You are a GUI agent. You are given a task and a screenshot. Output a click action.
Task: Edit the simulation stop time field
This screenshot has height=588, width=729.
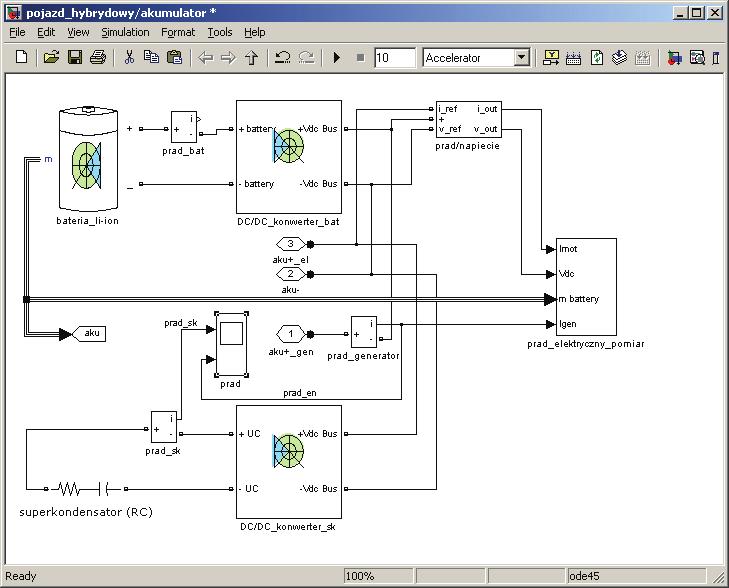click(394, 58)
